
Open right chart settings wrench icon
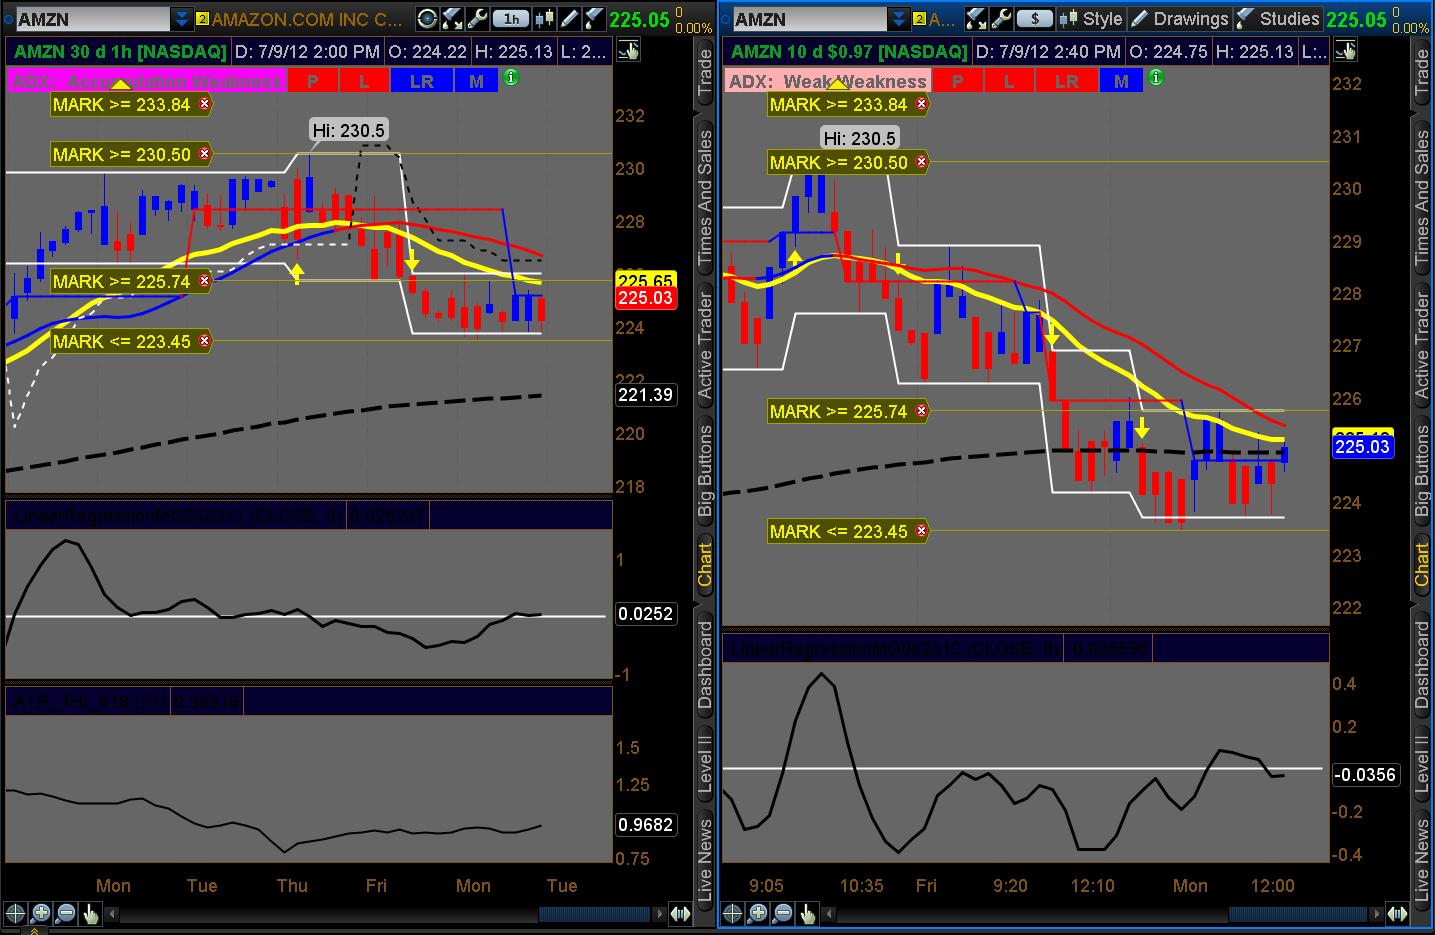tap(1001, 18)
